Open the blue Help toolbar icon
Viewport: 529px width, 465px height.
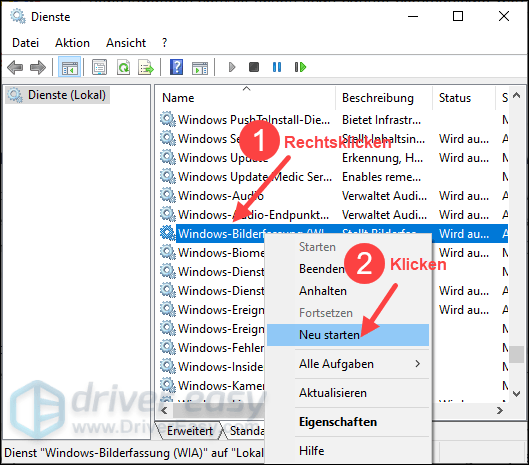[176, 67]
